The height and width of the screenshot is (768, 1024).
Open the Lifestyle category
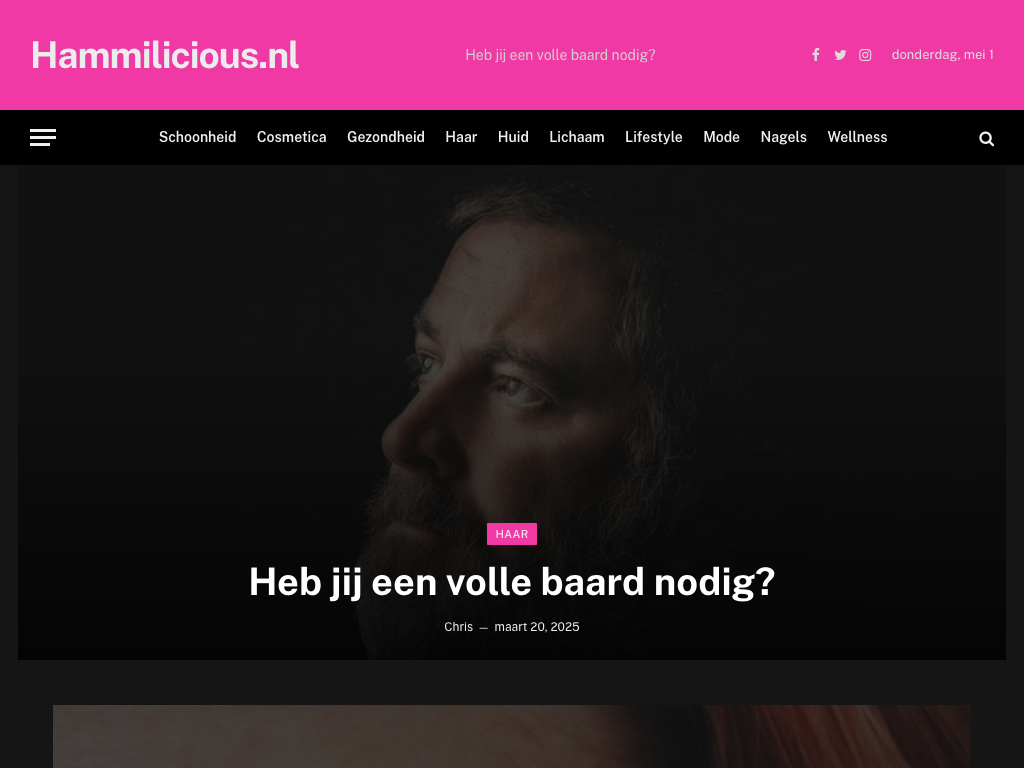[x=654, y=137]
